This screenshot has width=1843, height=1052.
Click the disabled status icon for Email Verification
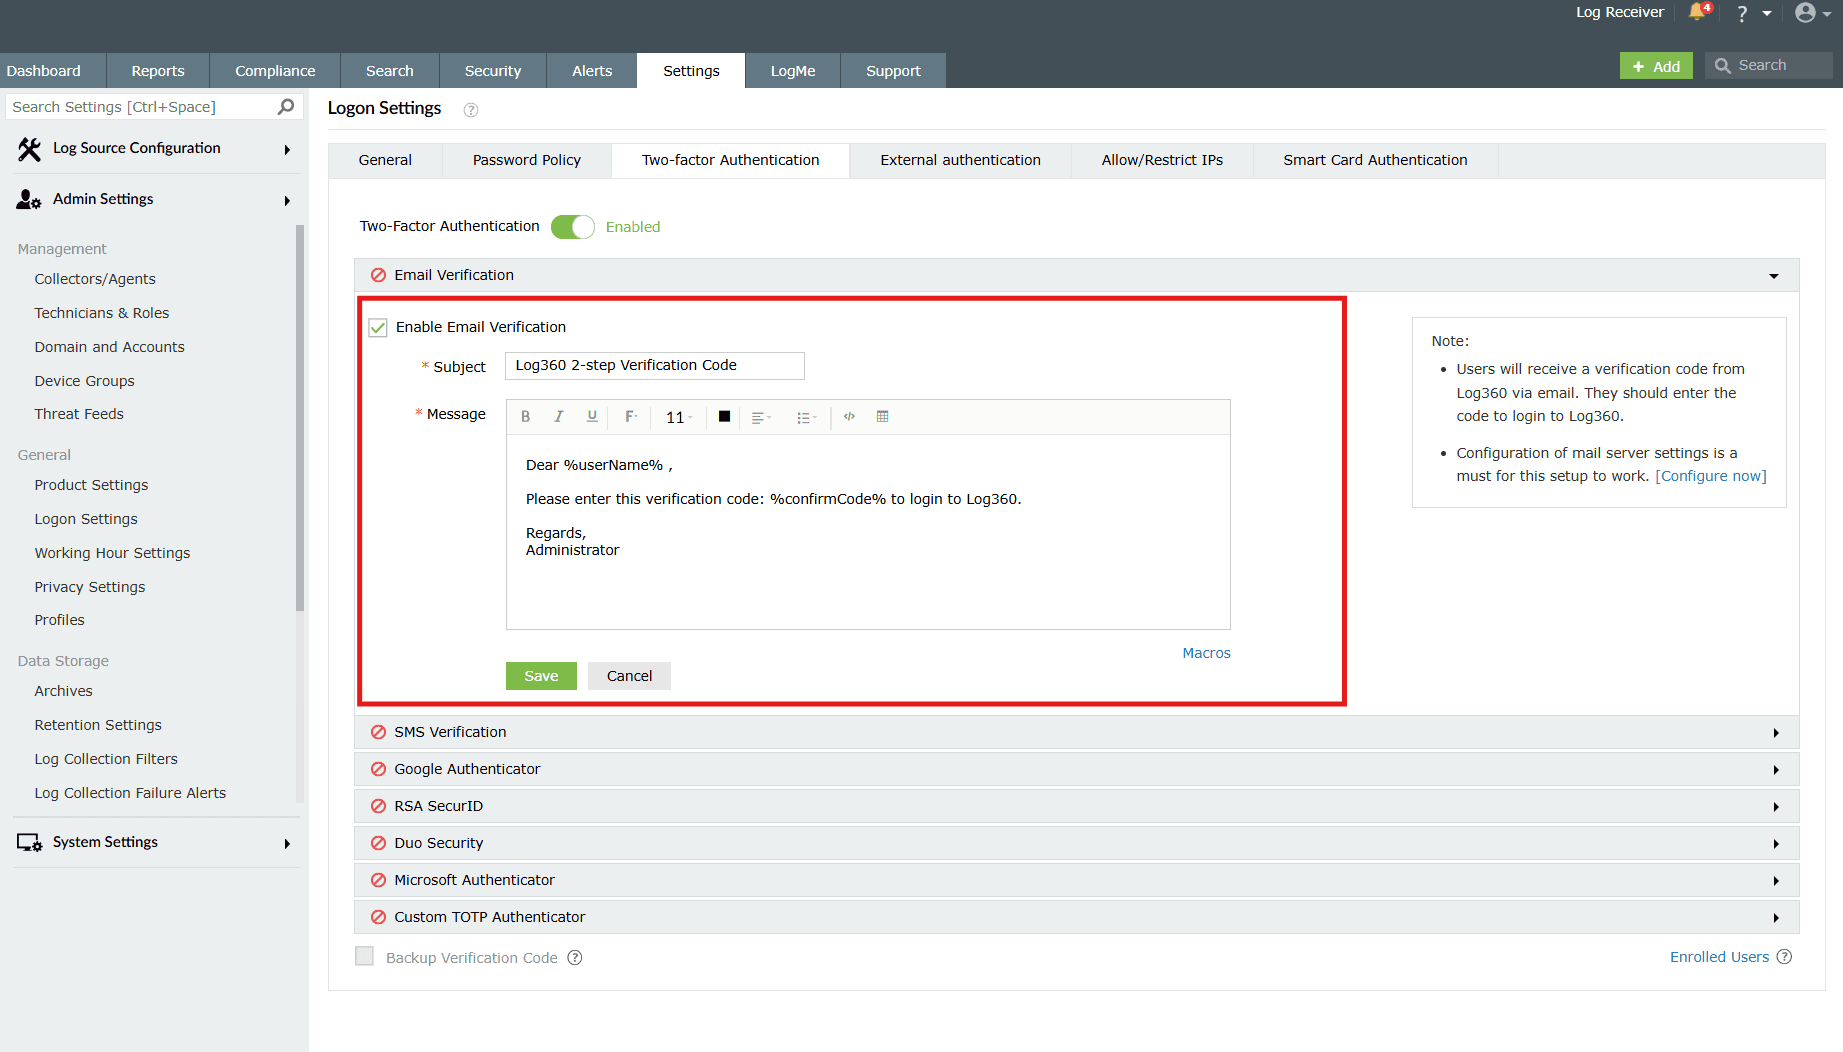click(x=378, y=275)
